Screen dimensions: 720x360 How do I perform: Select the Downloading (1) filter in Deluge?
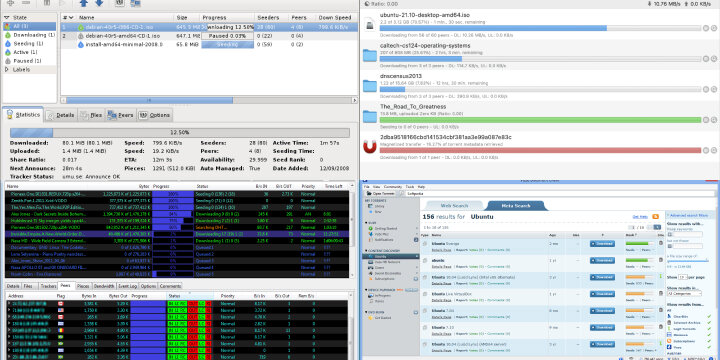click(x=29, y=35)
